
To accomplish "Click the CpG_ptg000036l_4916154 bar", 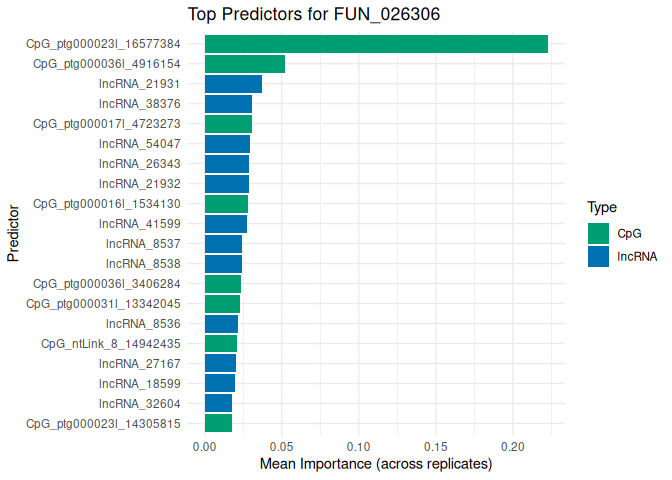I will point(245,64).
